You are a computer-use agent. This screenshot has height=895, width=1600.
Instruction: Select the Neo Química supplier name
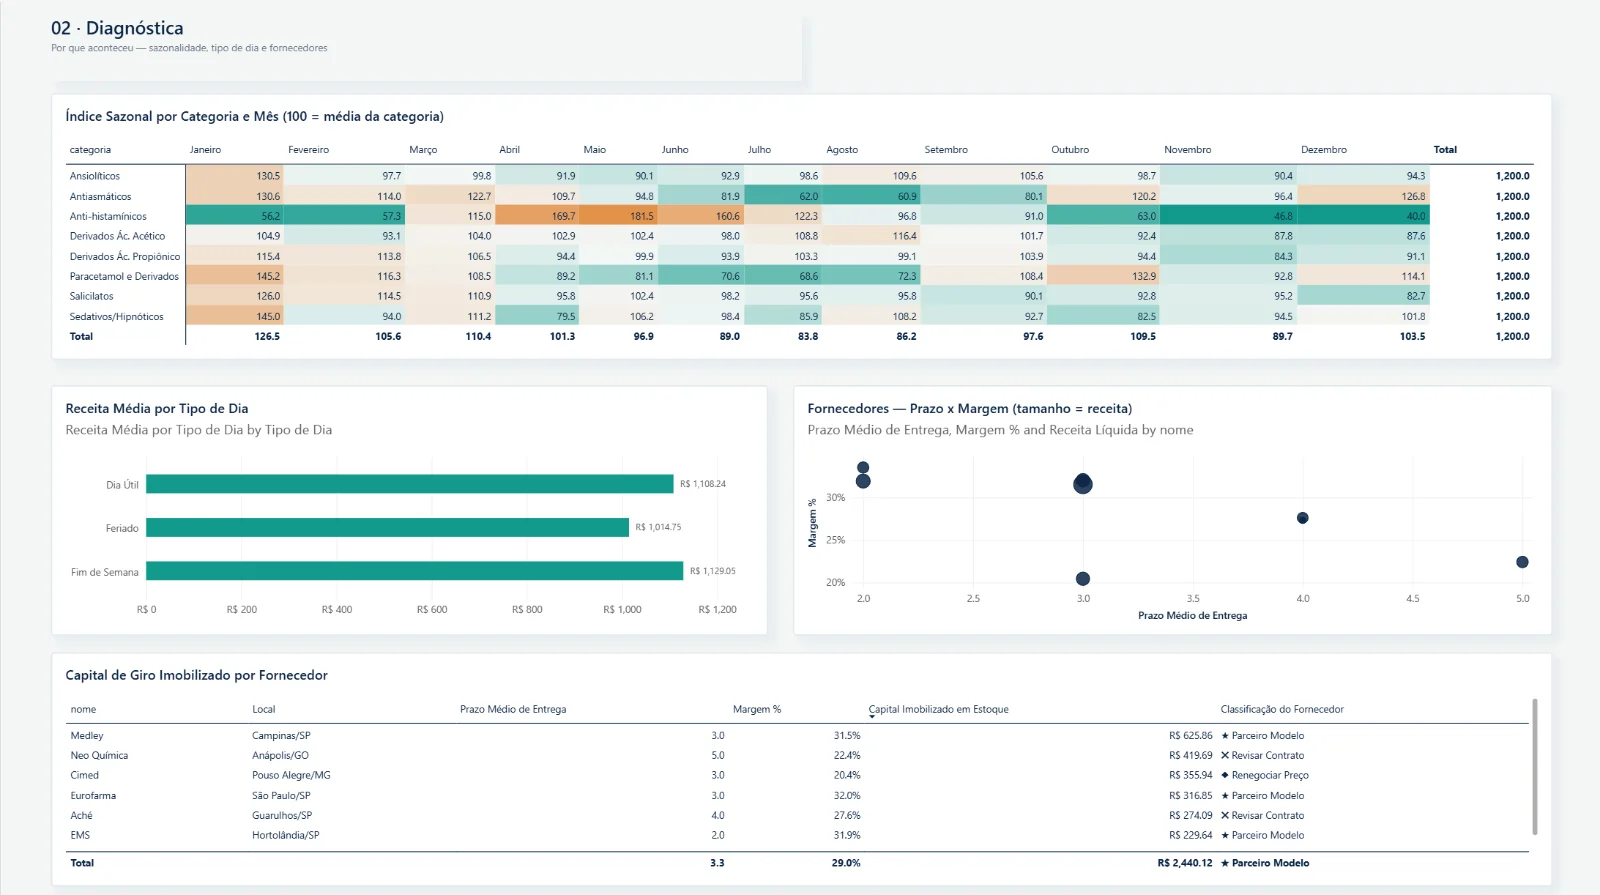pos(99,756)
